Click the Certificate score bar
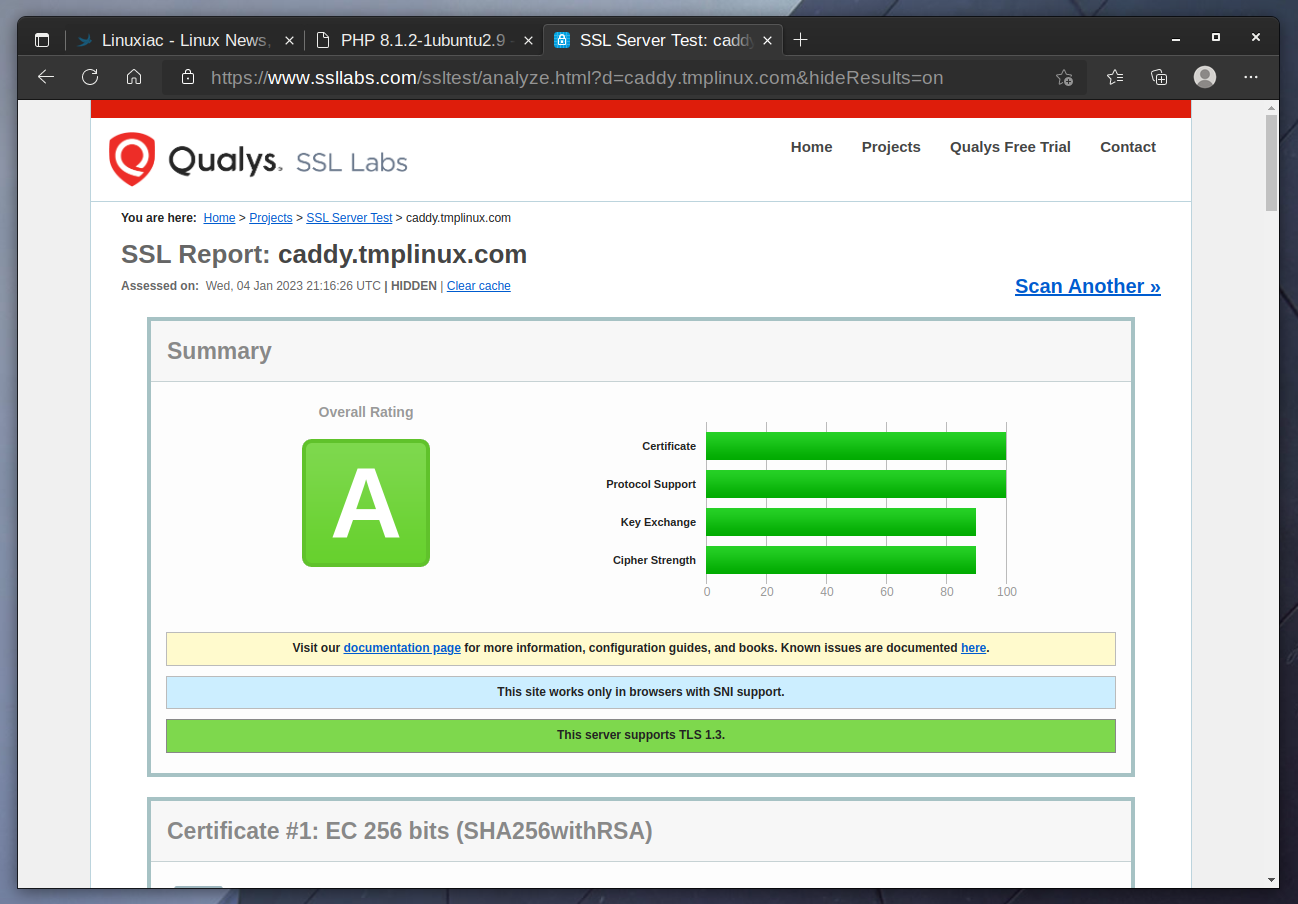This screenshot has height=904, width=1298. tap(856, 446)
